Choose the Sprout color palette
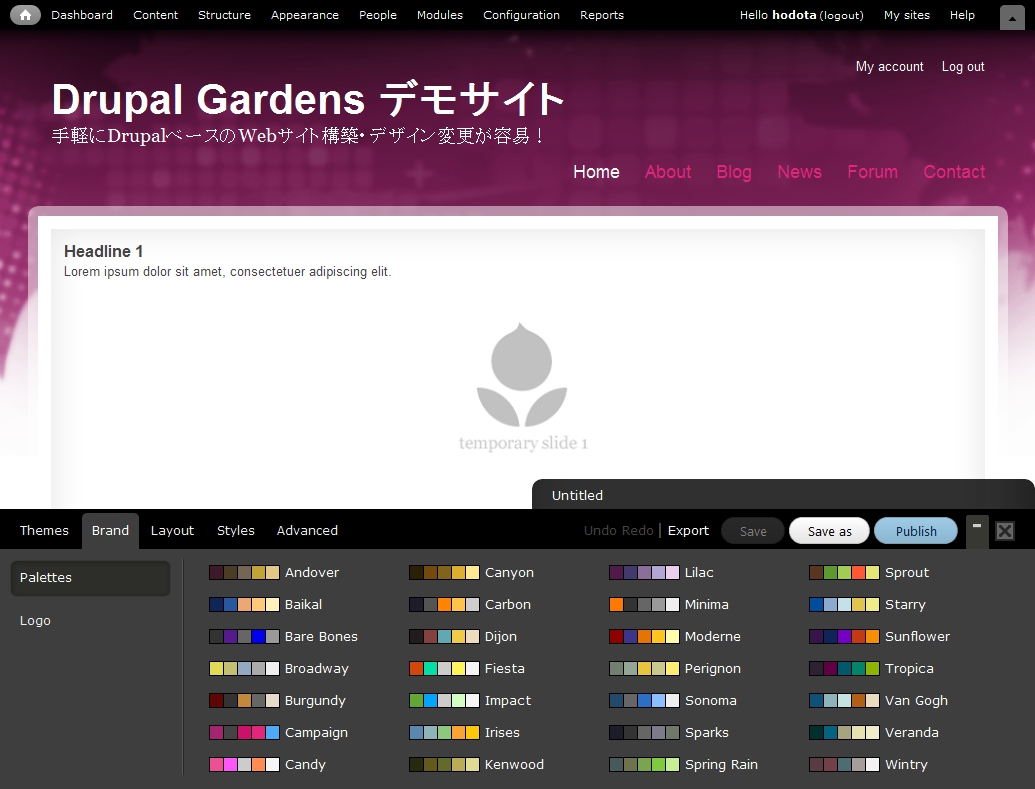Screen dimensions: 1035x789 pos(869,572)
